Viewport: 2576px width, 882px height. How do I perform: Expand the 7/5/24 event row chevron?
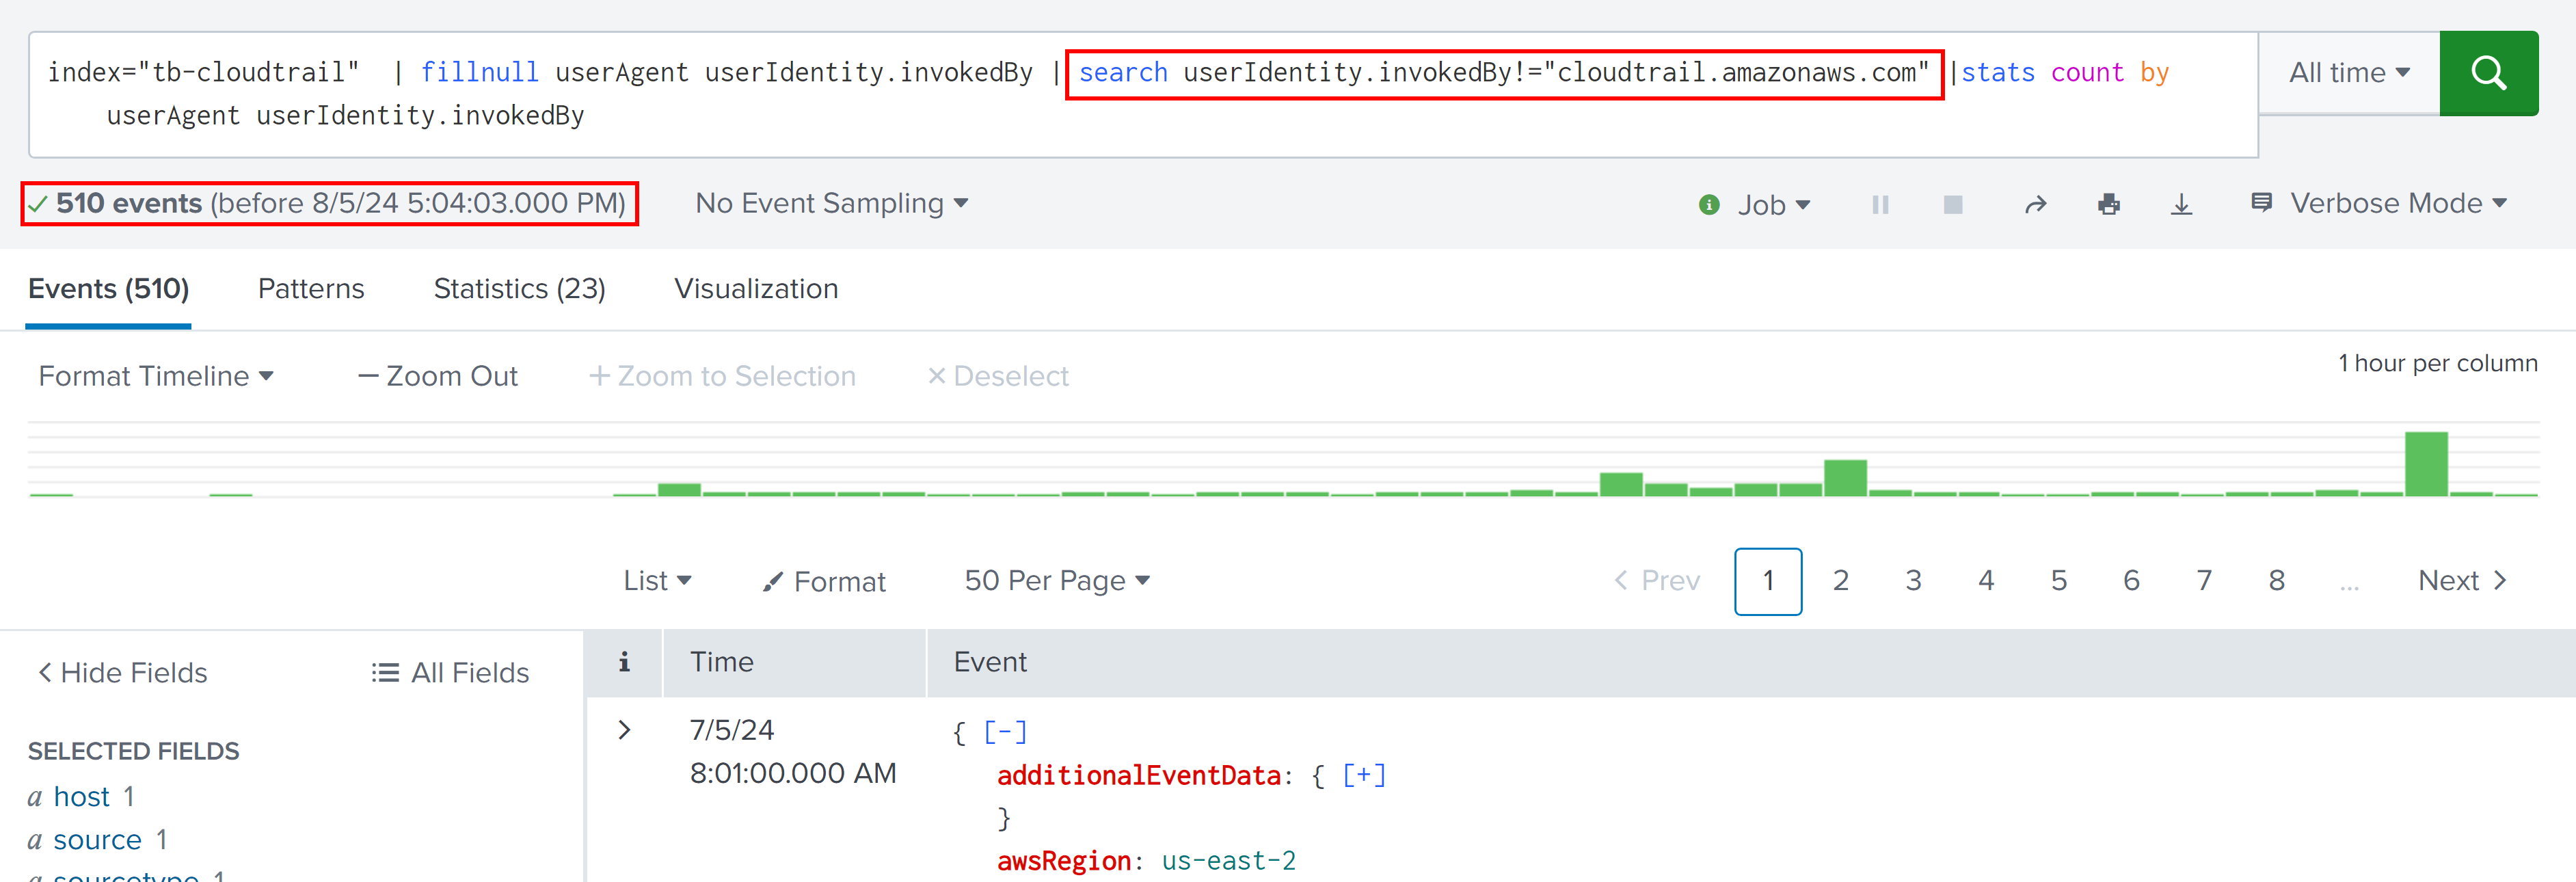tap(624, 730)
